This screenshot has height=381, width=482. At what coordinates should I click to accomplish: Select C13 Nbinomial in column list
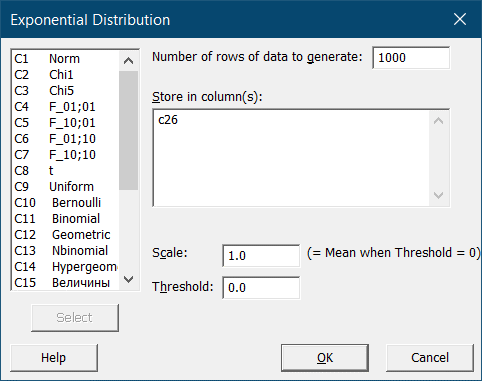[x=65, y=251]
